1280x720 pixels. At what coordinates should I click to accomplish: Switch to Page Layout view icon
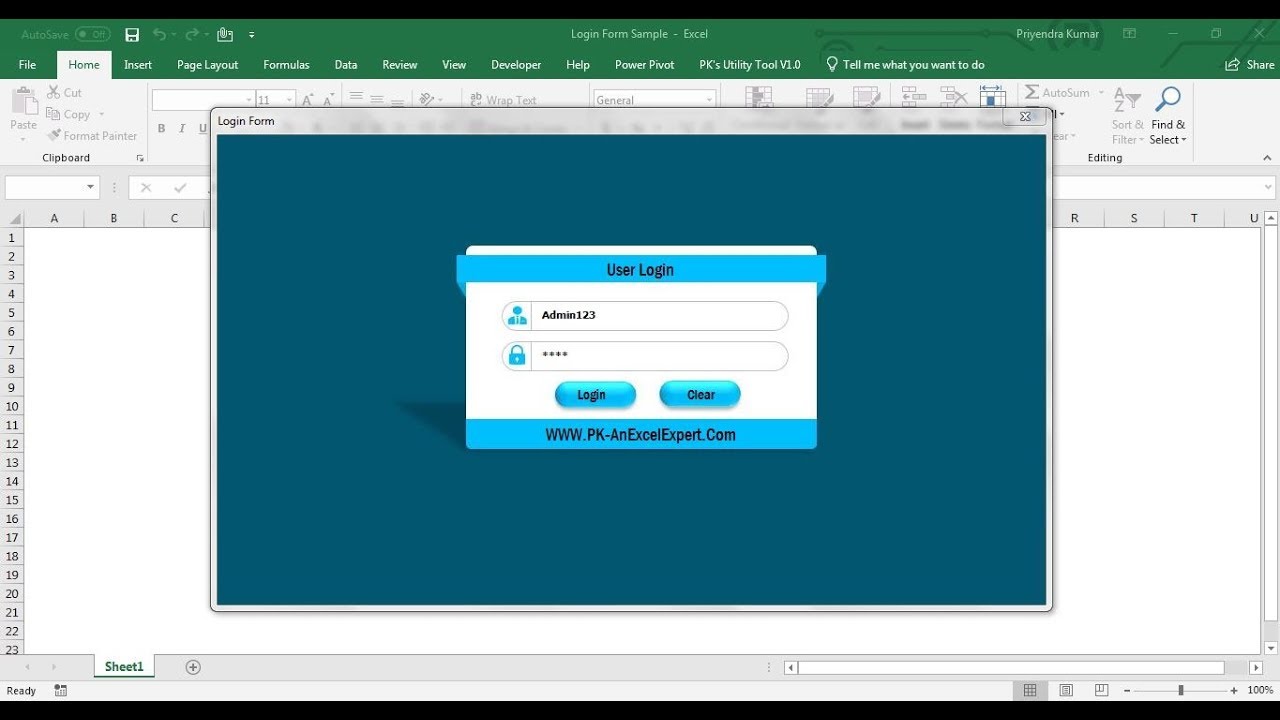(x=1066, y=690)
